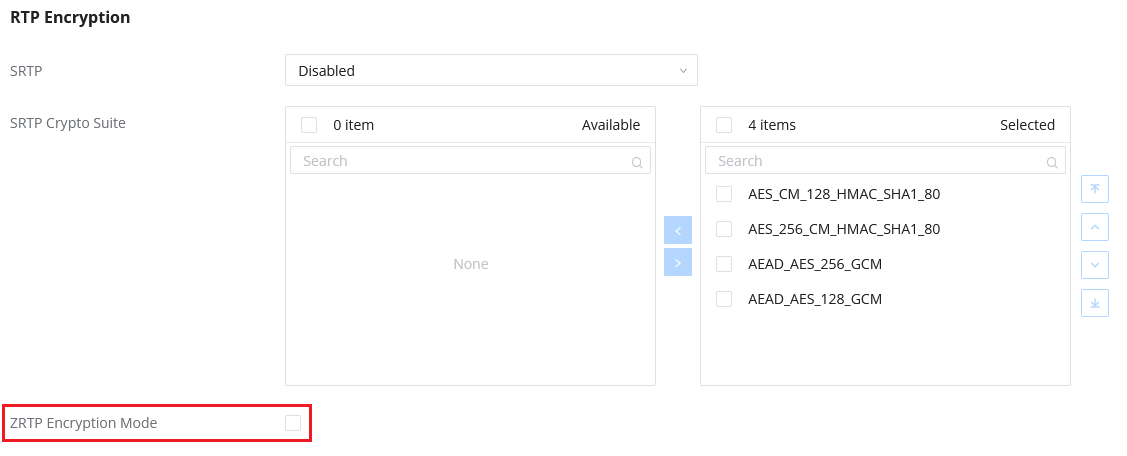
Task: Tick the AES_256_CM_HMAC_SHA1_80 checkbox
Action: point(724,229)
